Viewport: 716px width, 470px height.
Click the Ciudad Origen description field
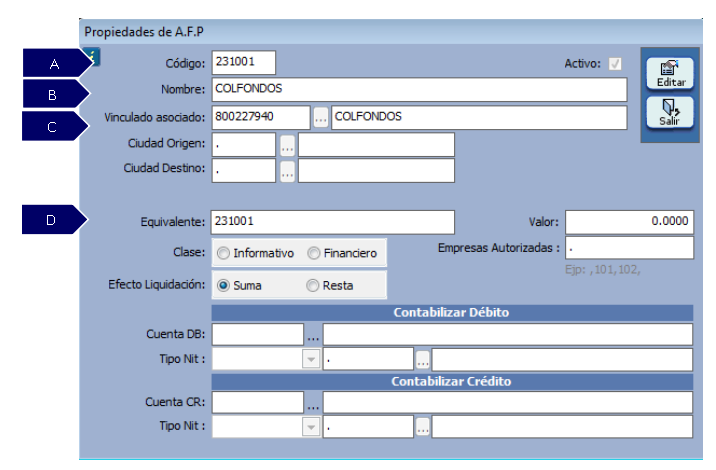click(x=376, y=145)
